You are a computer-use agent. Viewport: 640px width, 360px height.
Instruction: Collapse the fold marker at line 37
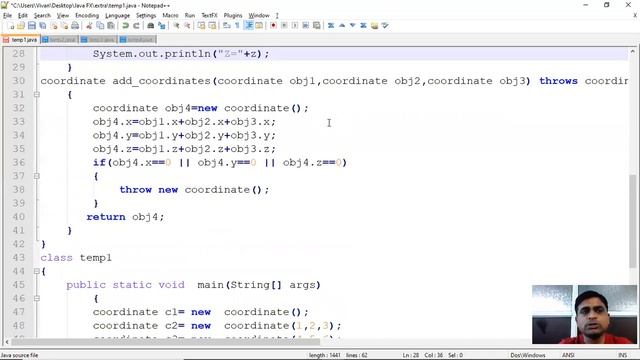tap(37, 176)
